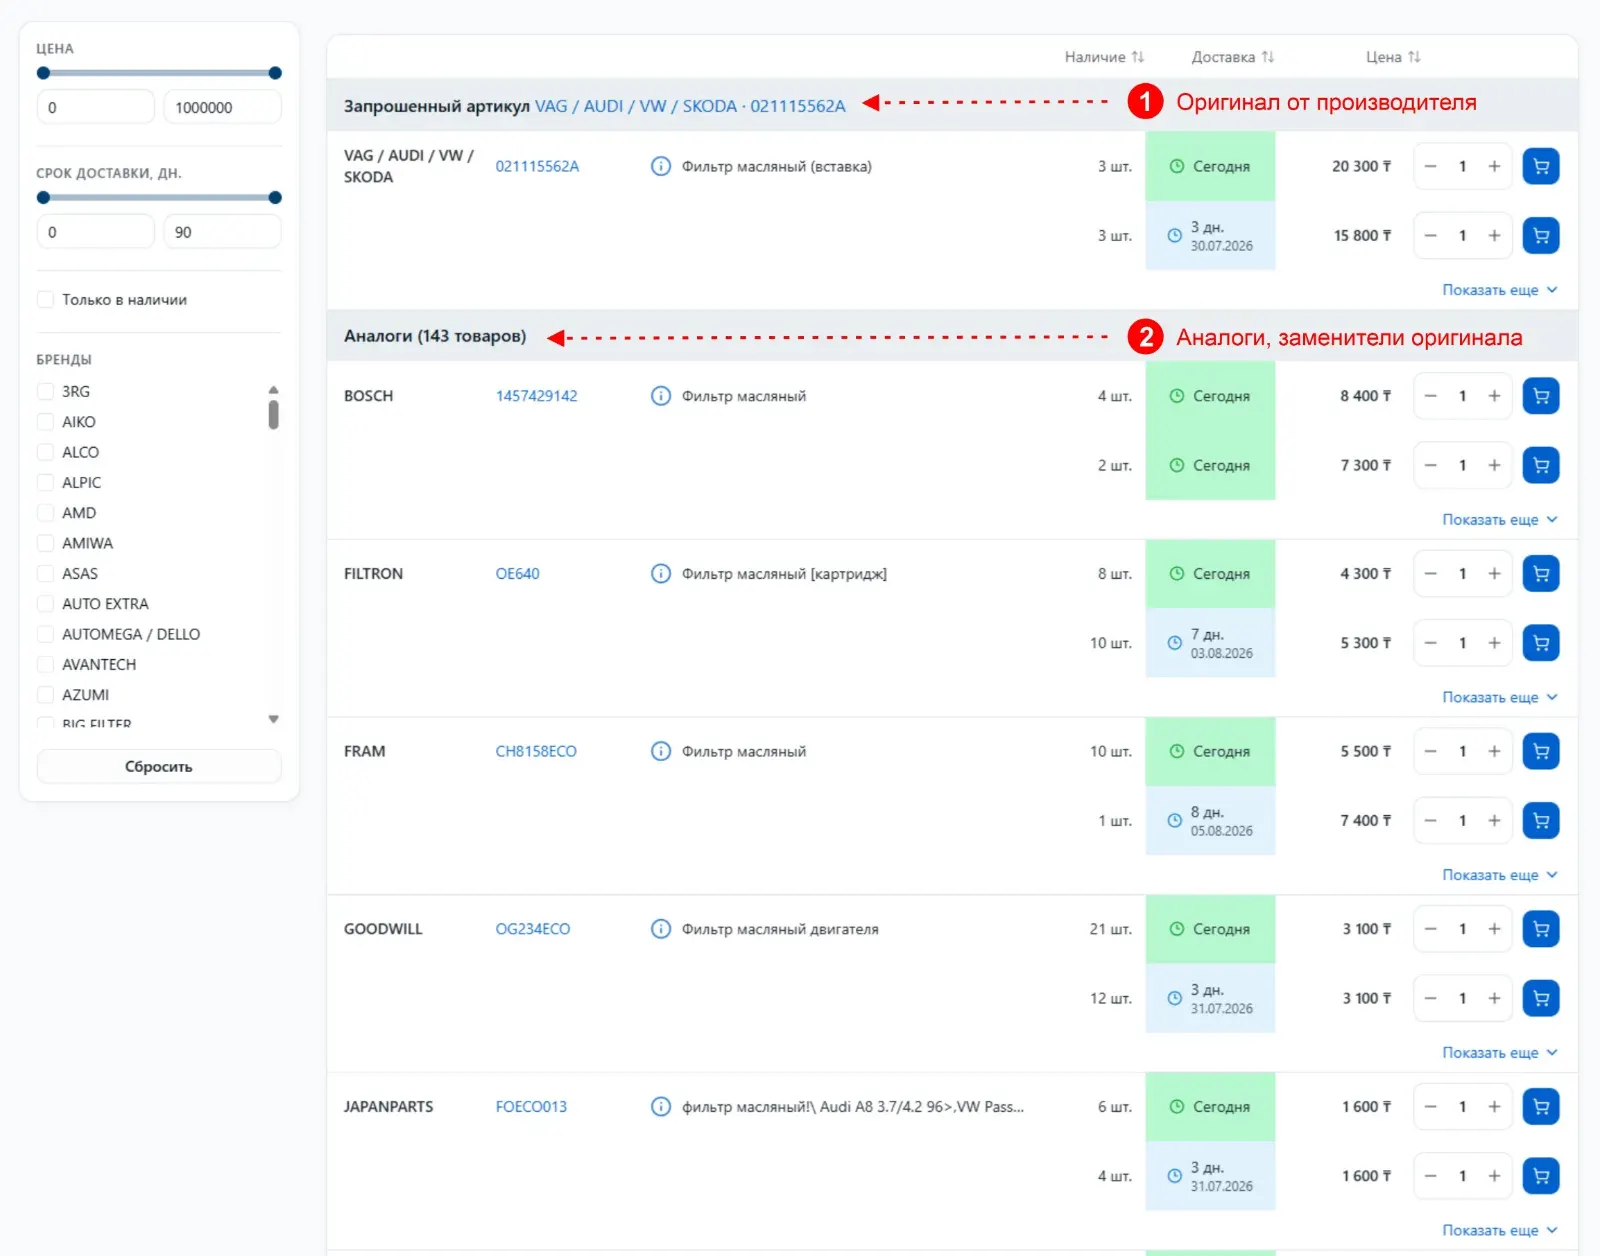Add FRAM filter priced 5 500 to cart
1600x1256 pixels.
click(x=1541, y=751)
